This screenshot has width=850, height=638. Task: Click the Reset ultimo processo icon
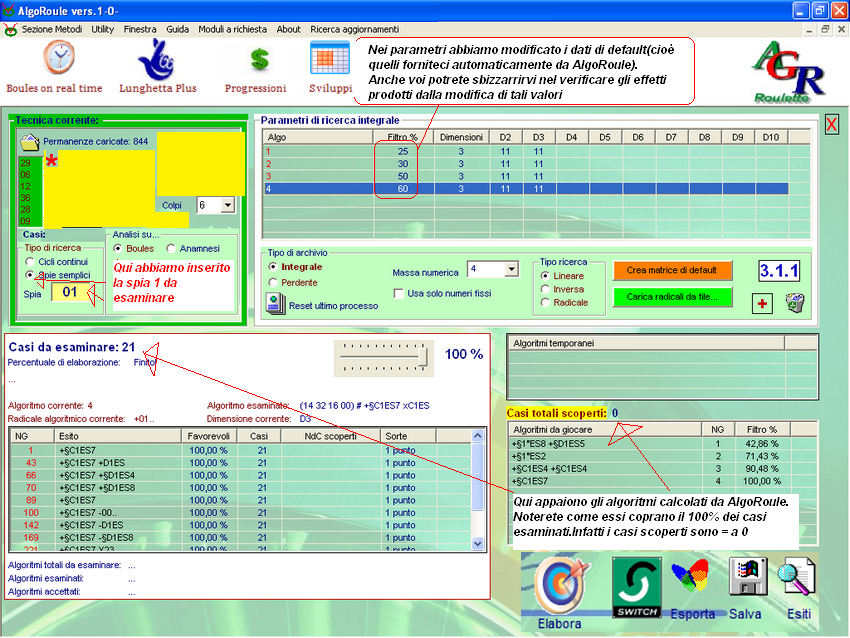point(275,304)
